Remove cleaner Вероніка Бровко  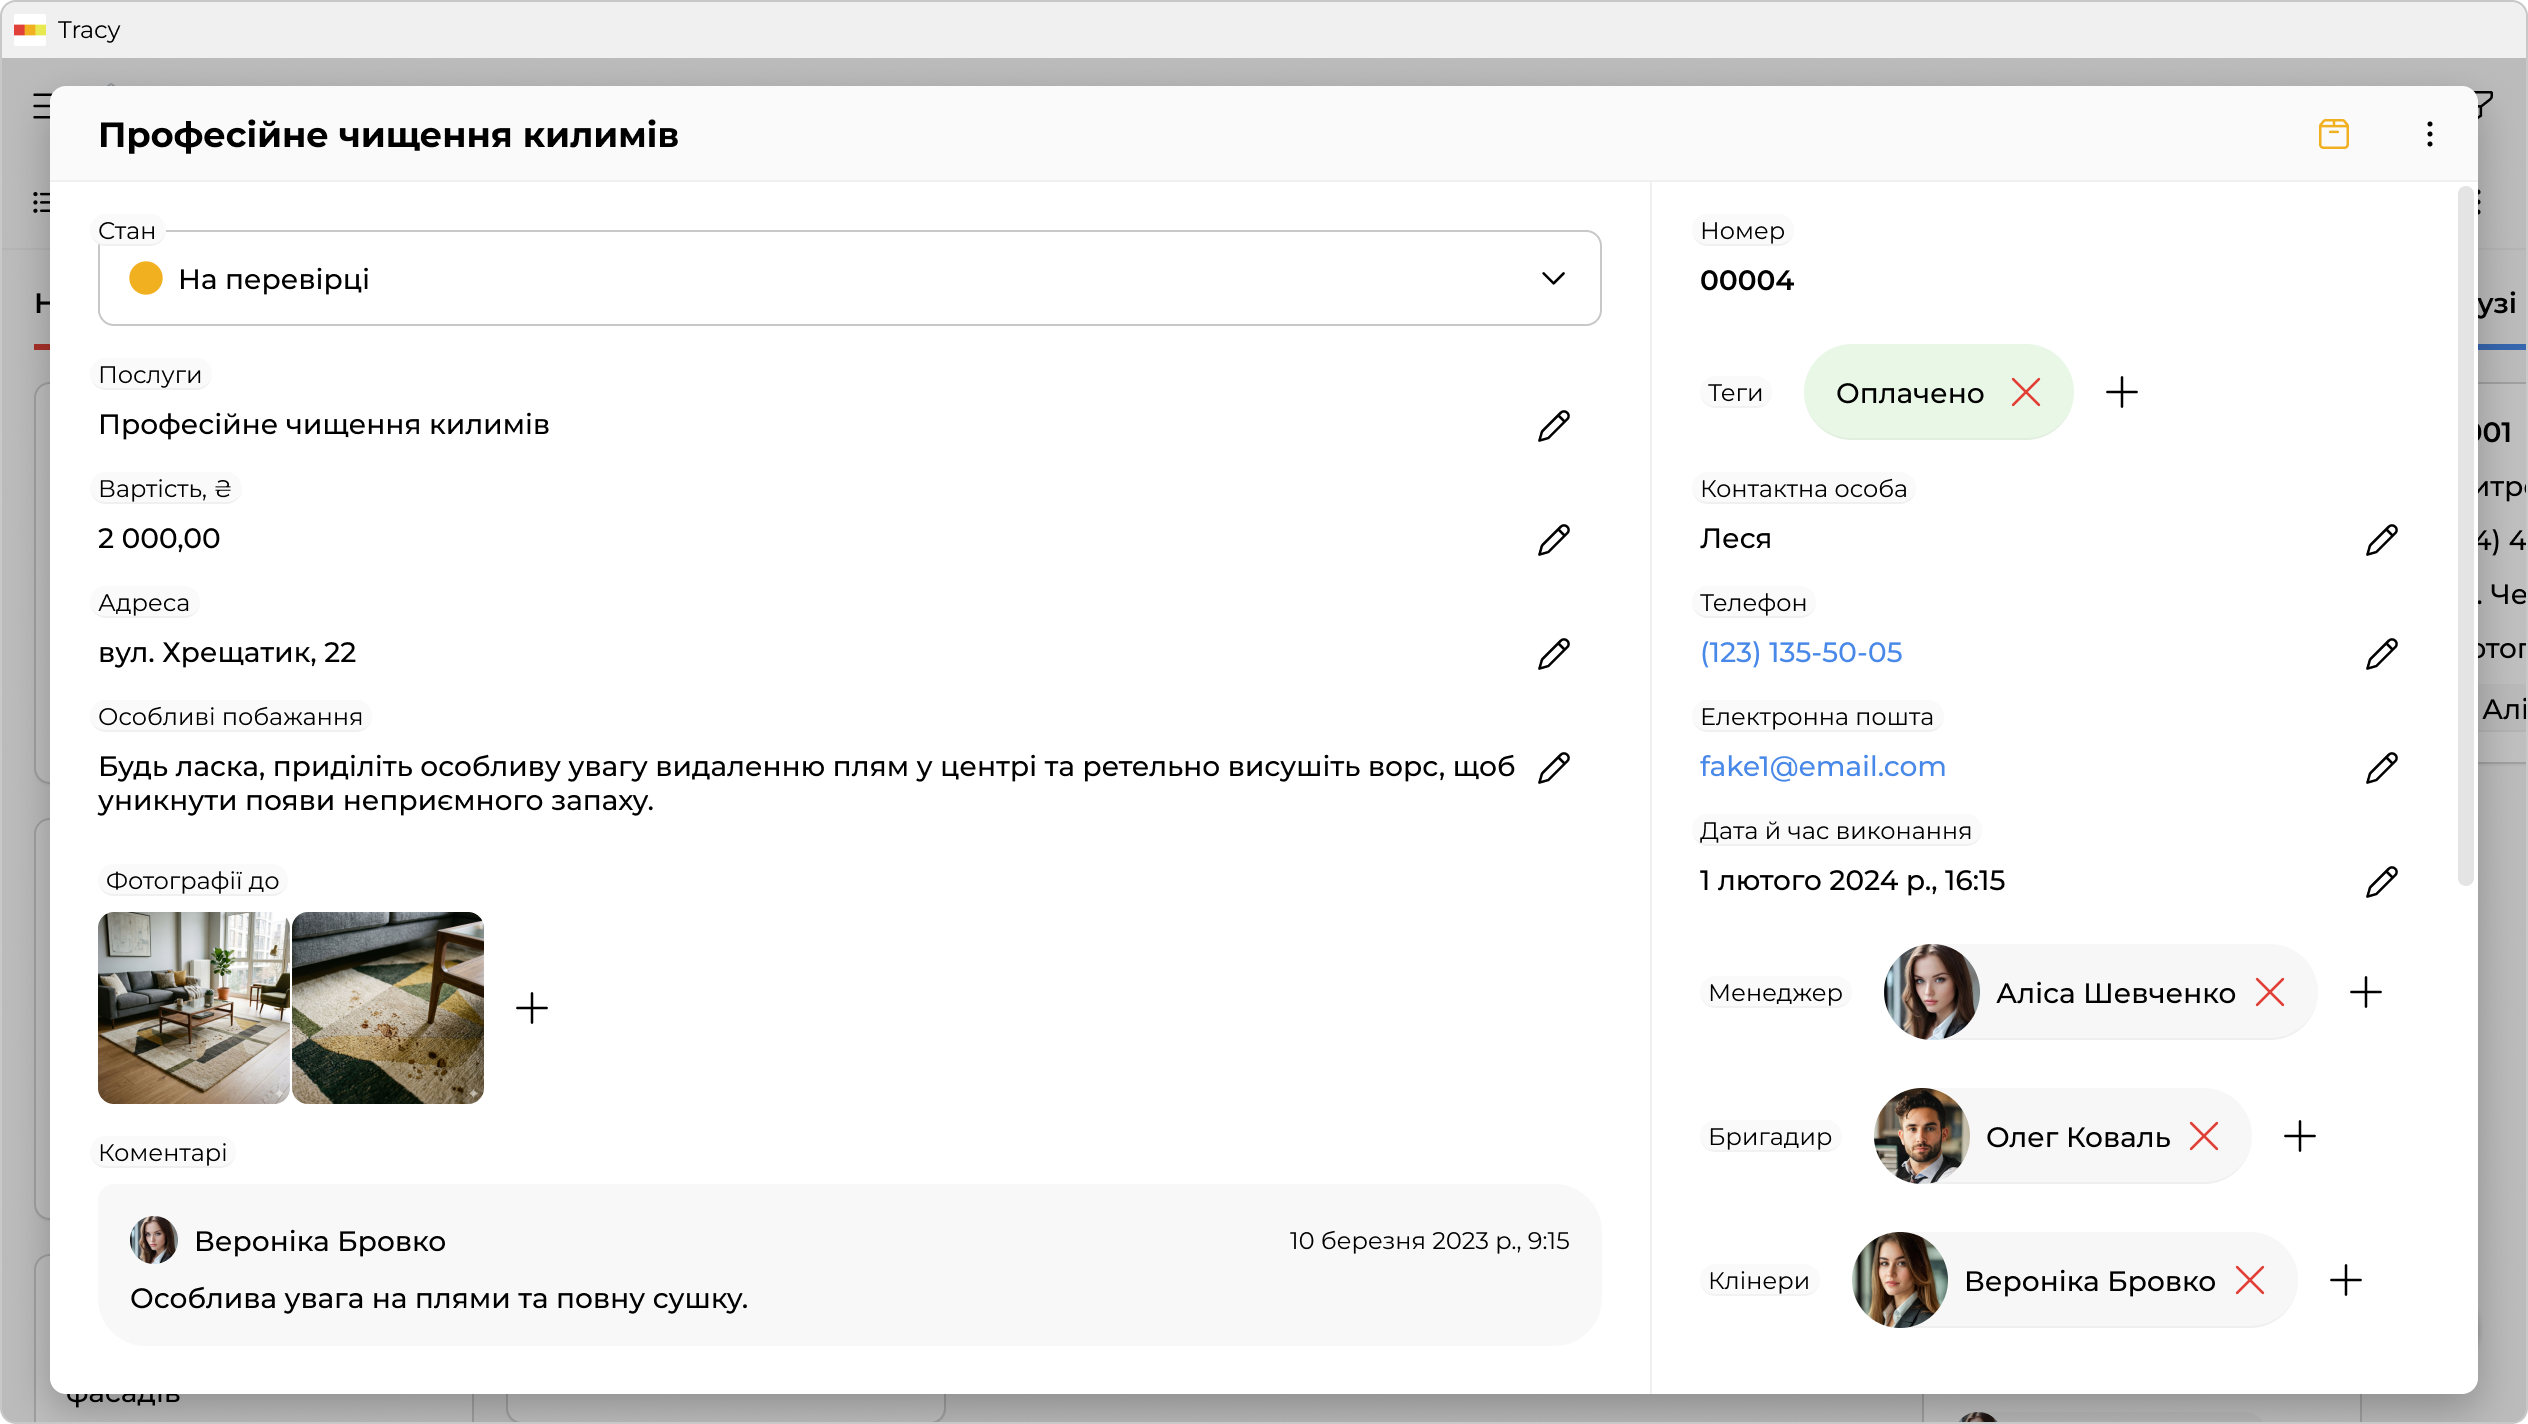pos(2250,1281)
